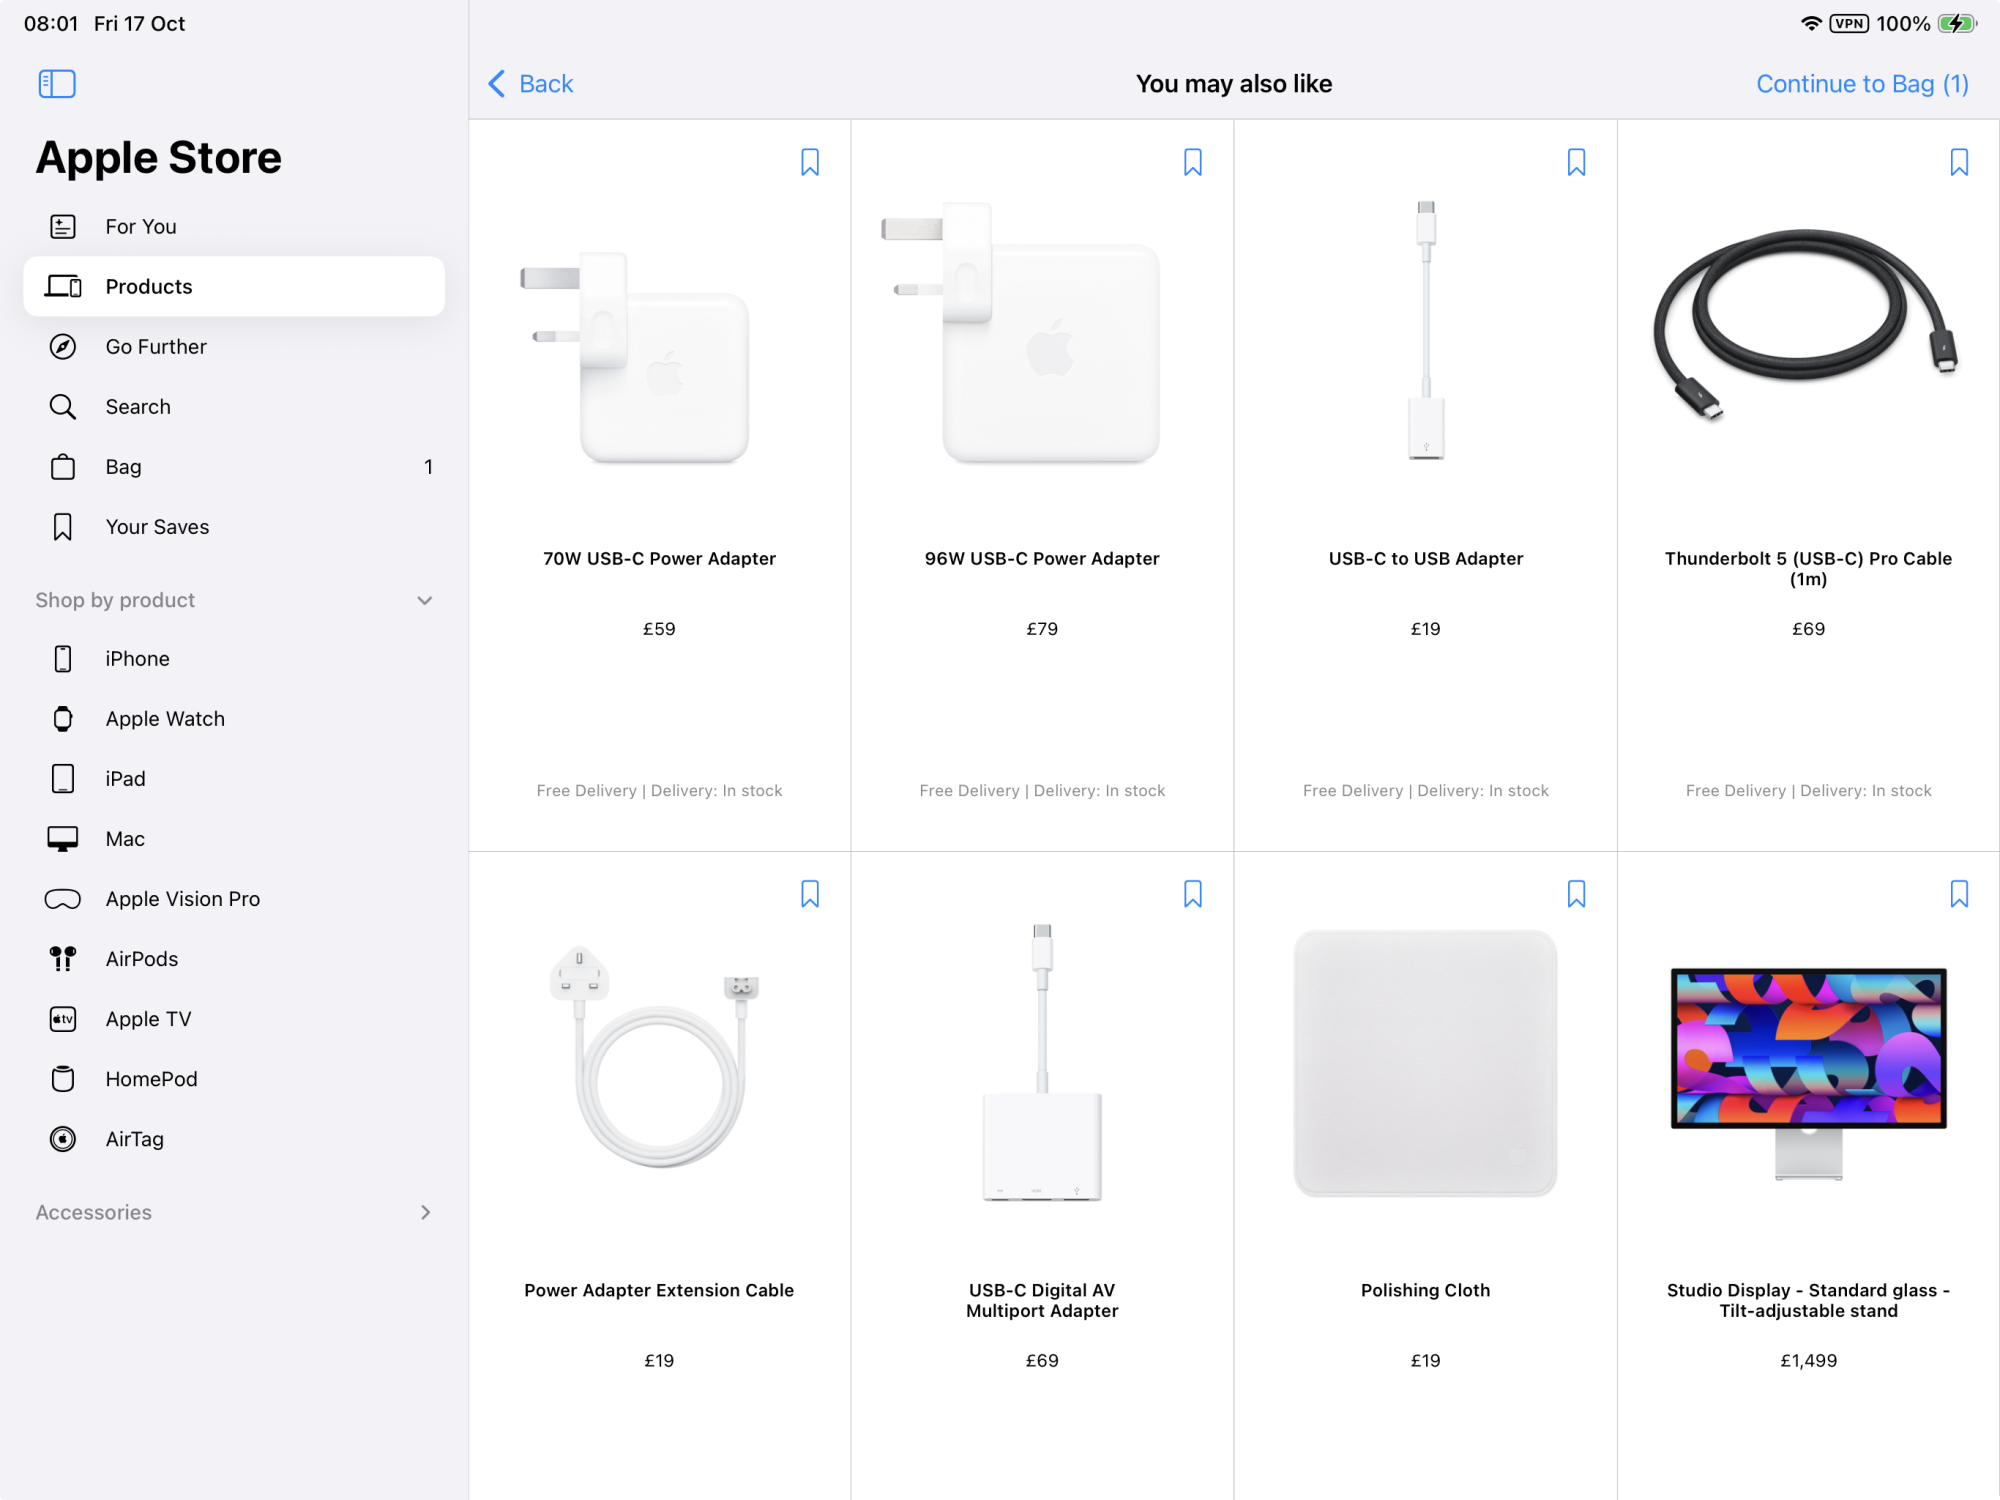Collapse the Shop by product section
Viewport: 2000px width, 1500px height.
pos(425,600)
